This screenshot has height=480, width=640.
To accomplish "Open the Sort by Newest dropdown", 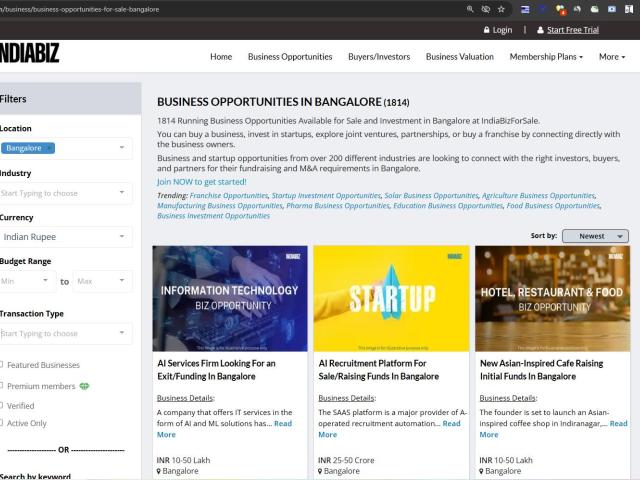I will point(595,236).
